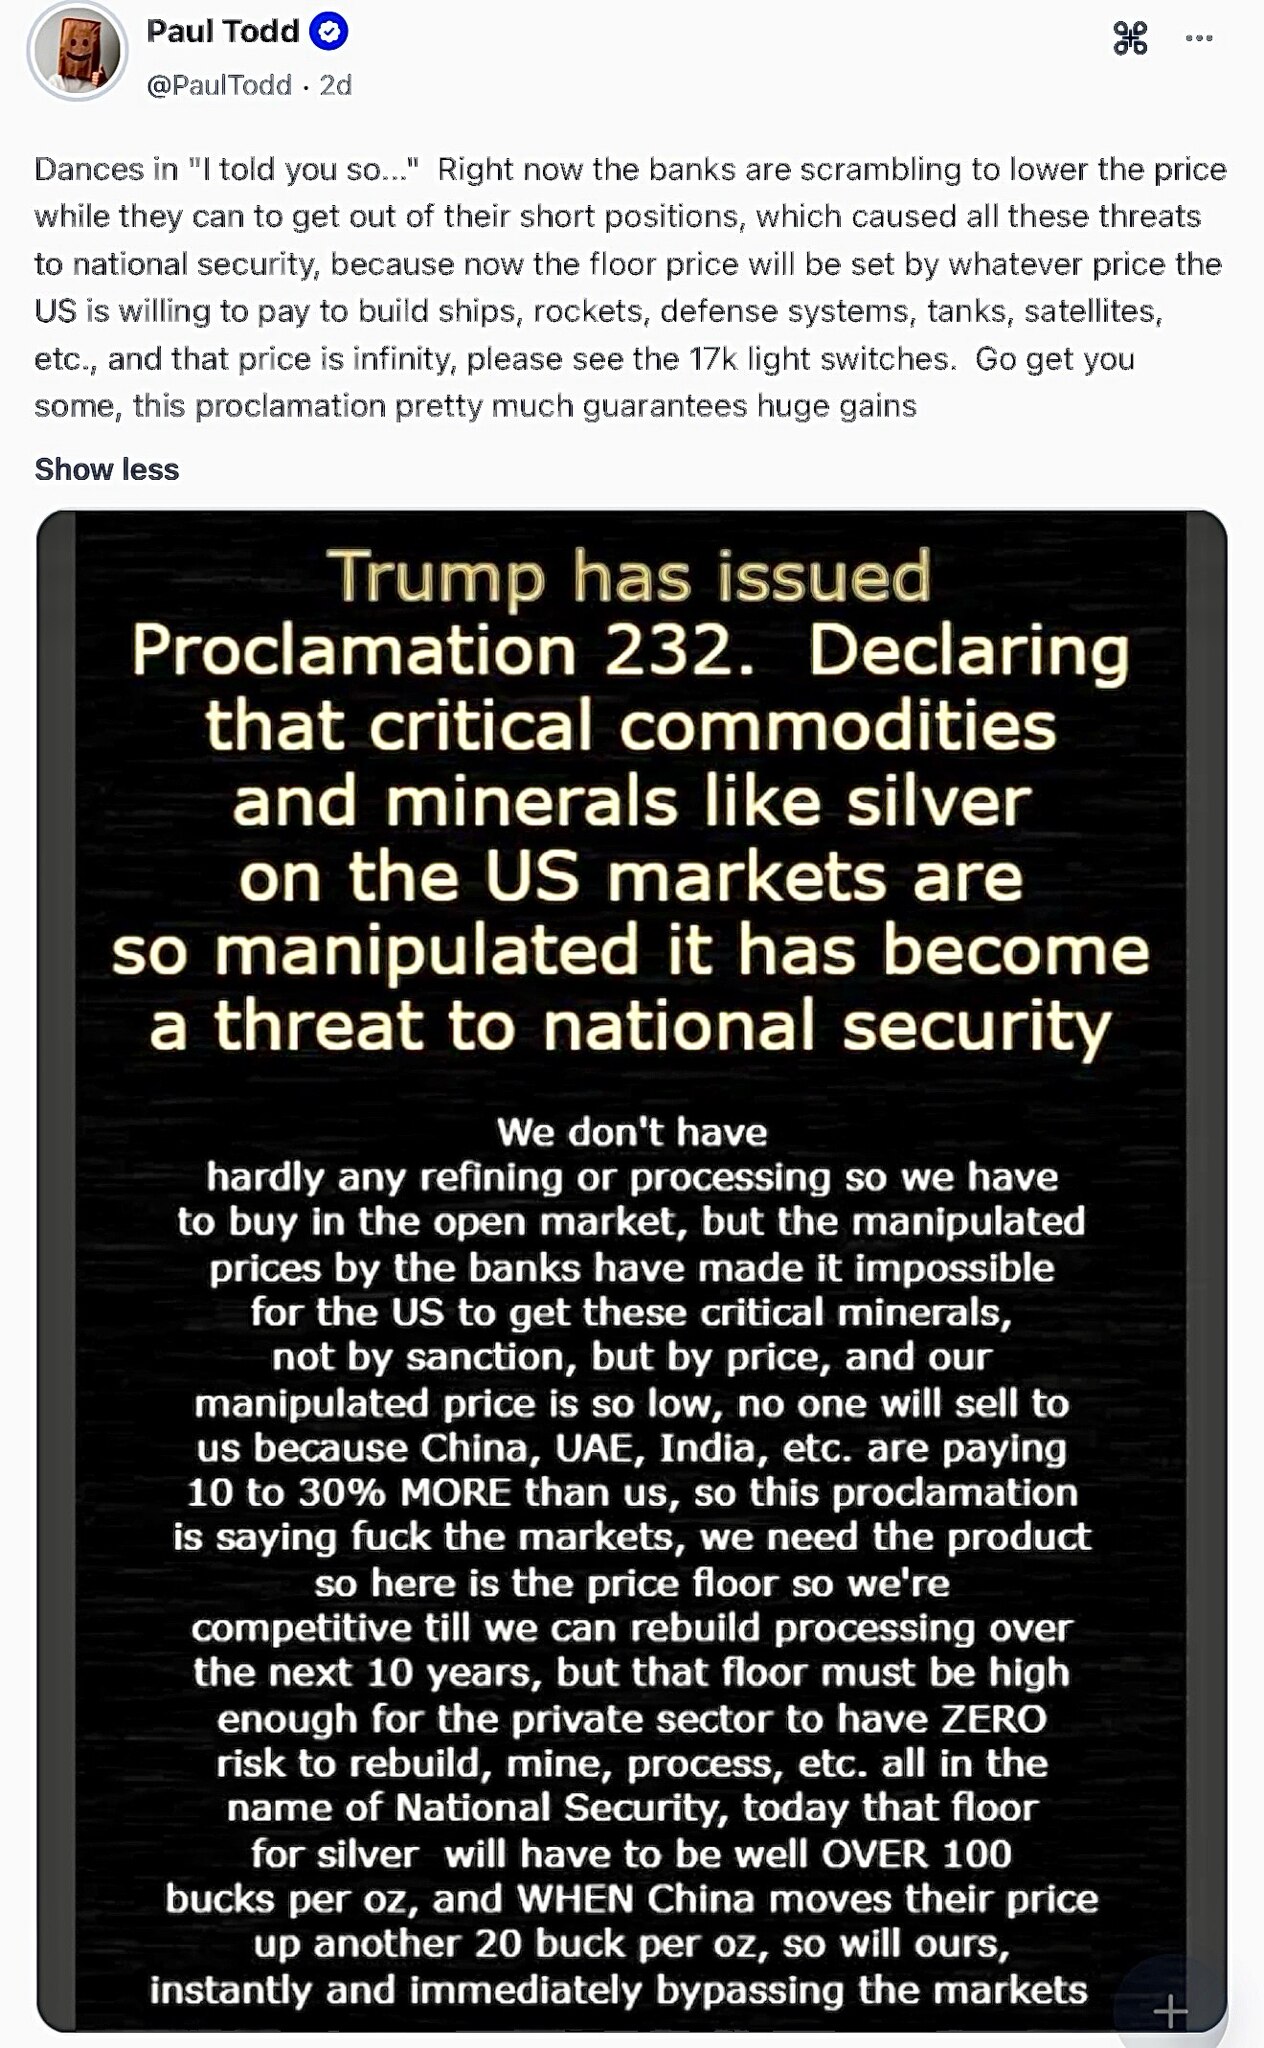Click the @PaulTodd handle
Image resolution: width=1264 pixels, height=2048 pixels.
click(219, 85)
